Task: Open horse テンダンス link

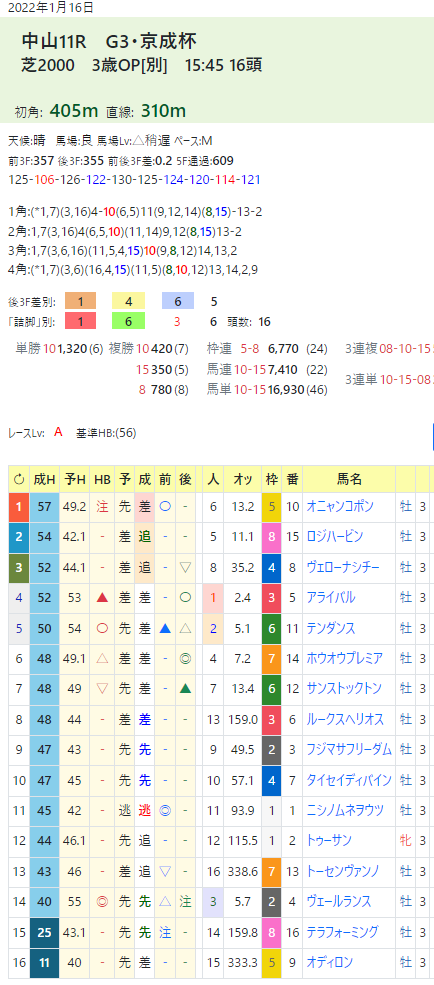Action: 330,628
